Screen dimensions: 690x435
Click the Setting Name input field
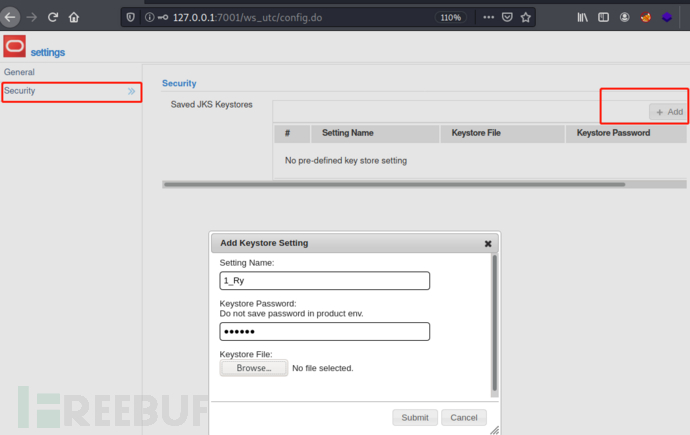(325, 281)
